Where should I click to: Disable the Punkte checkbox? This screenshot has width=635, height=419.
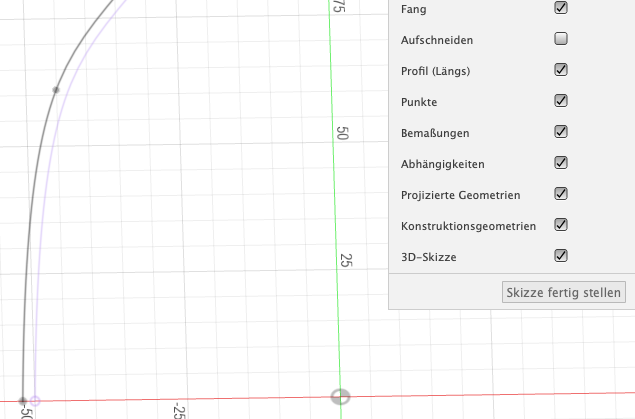[561, 101]
